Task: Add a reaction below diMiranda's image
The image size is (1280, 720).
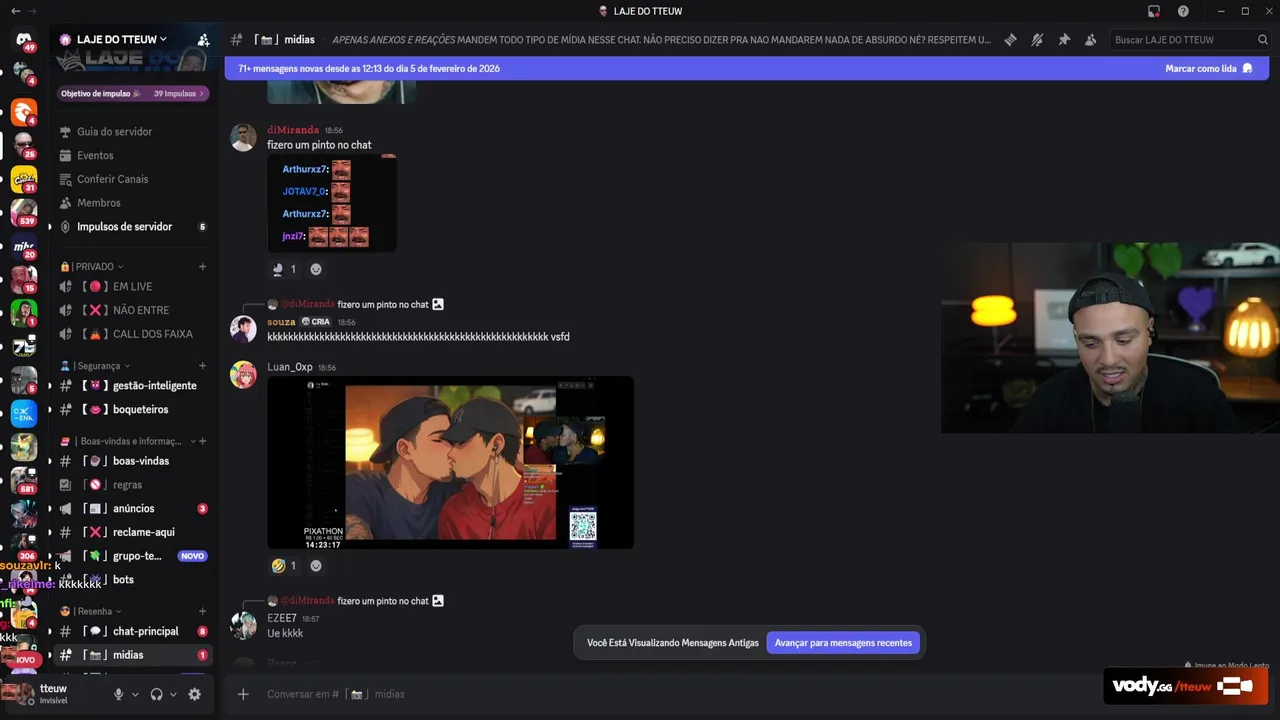Action: tap(316, 269)
